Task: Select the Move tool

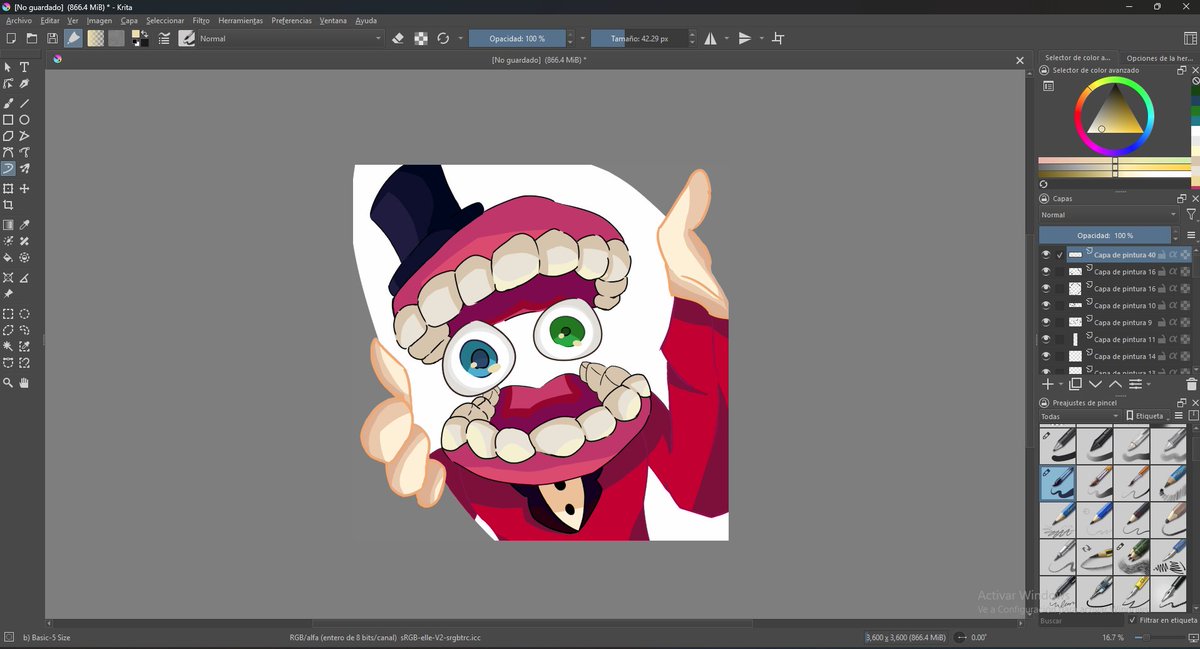Action: coord(25,188)
